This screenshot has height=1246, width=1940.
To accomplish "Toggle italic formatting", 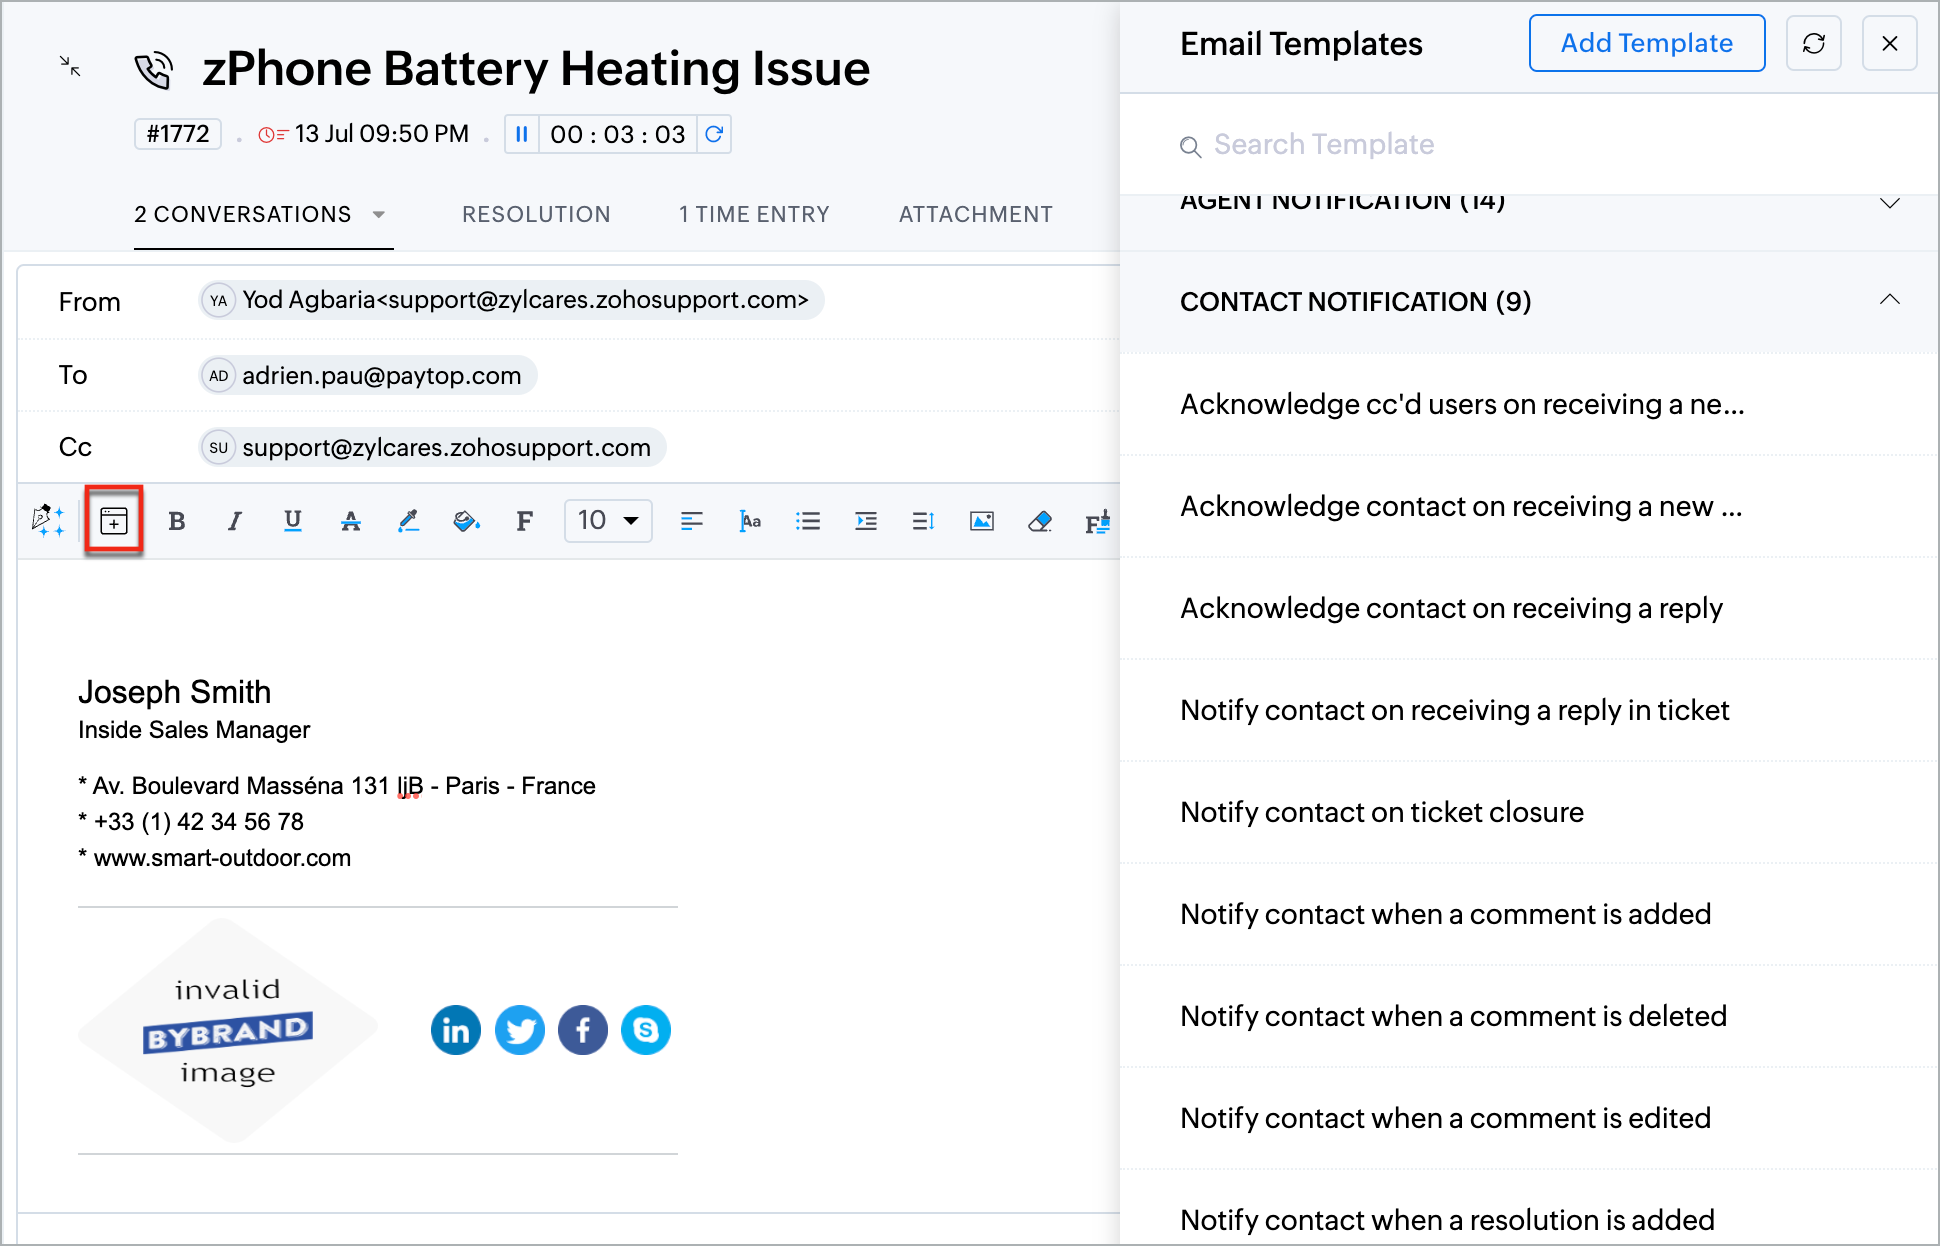I will click(x=234, y=521).
